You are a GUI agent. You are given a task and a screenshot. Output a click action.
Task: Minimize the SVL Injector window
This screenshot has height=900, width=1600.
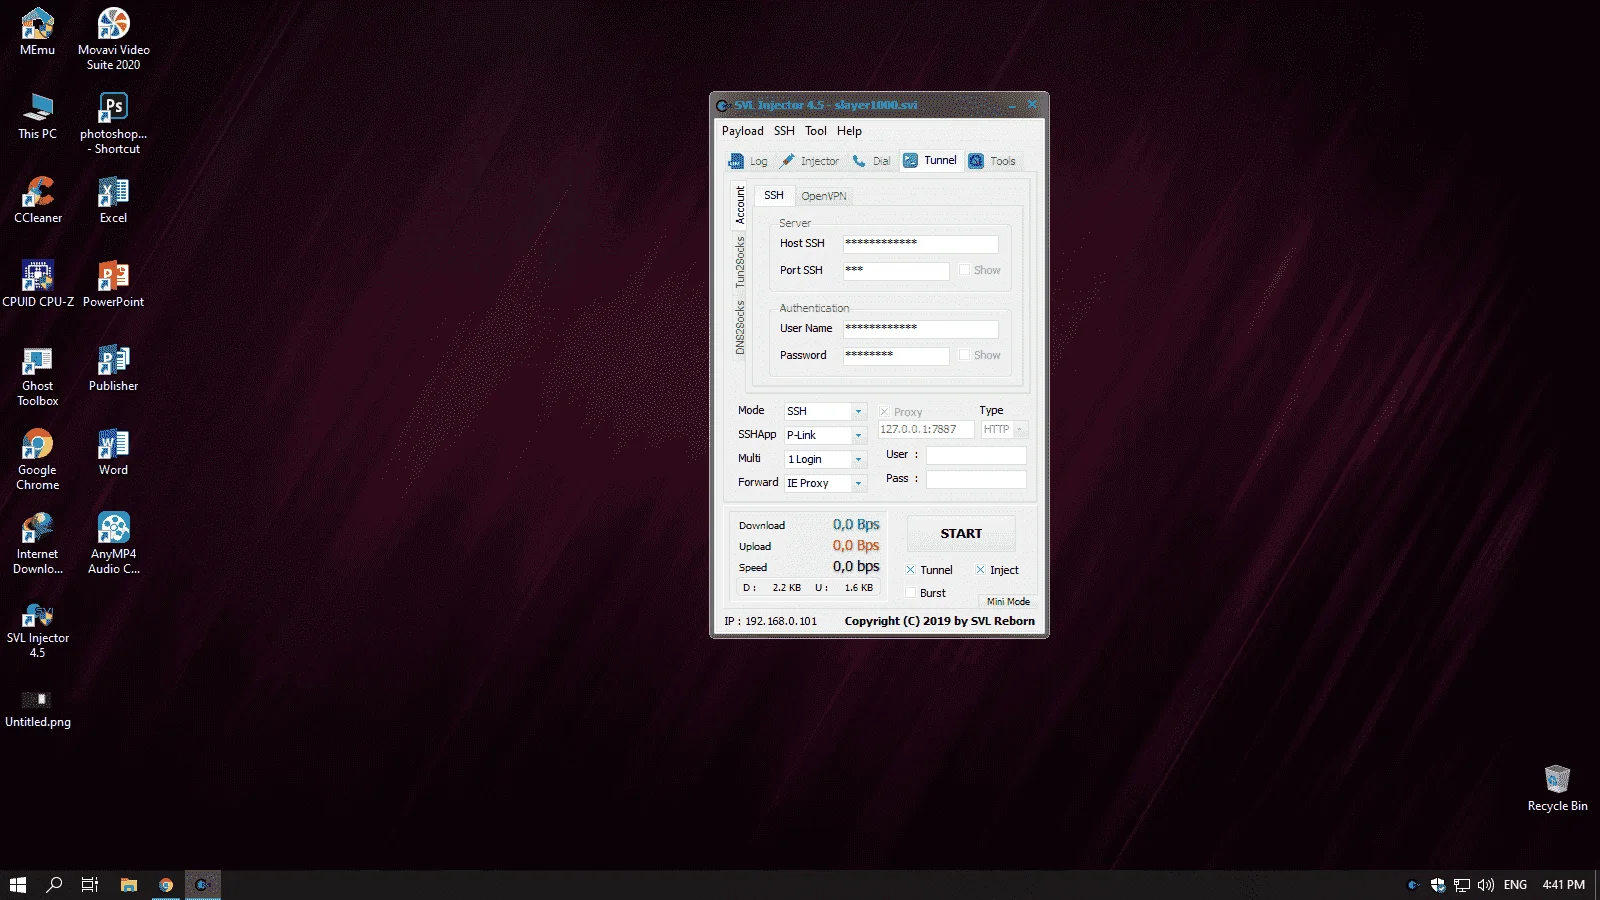tap(1012, 105)
